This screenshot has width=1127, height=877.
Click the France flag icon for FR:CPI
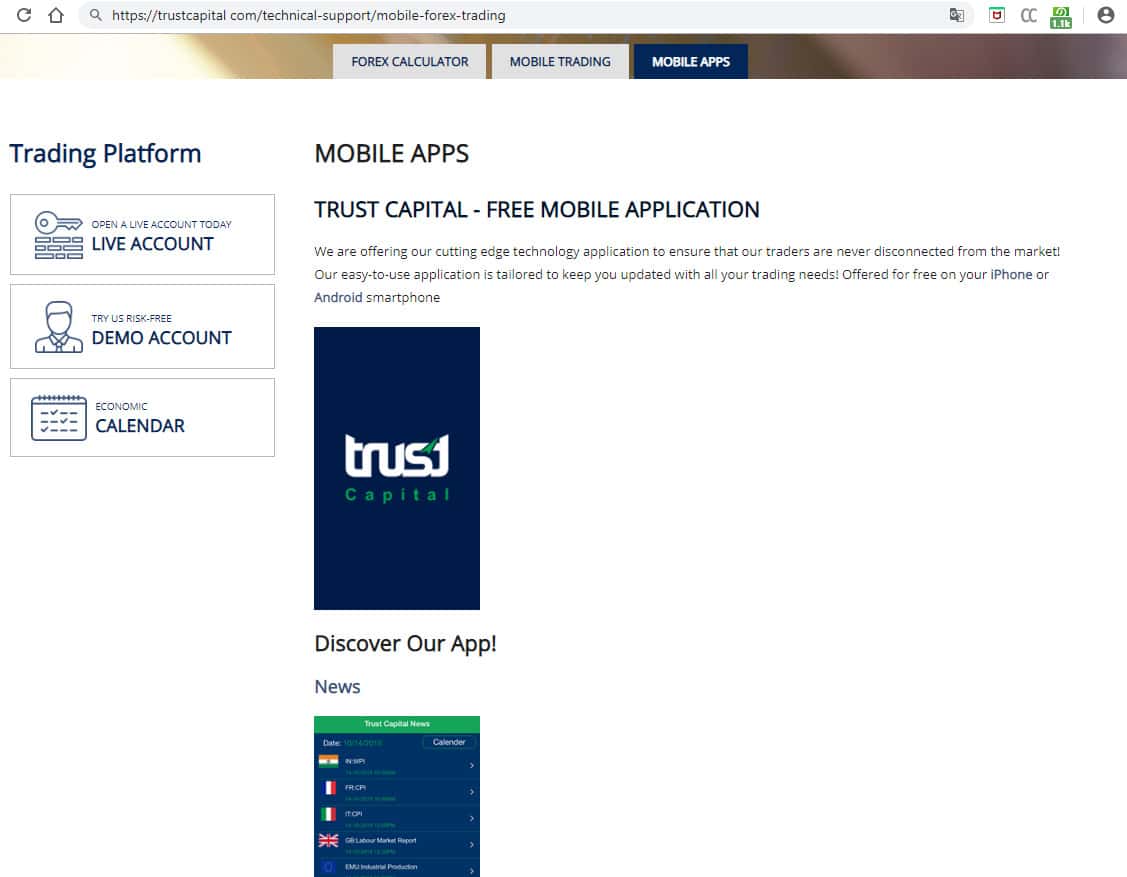pos(328,788)
